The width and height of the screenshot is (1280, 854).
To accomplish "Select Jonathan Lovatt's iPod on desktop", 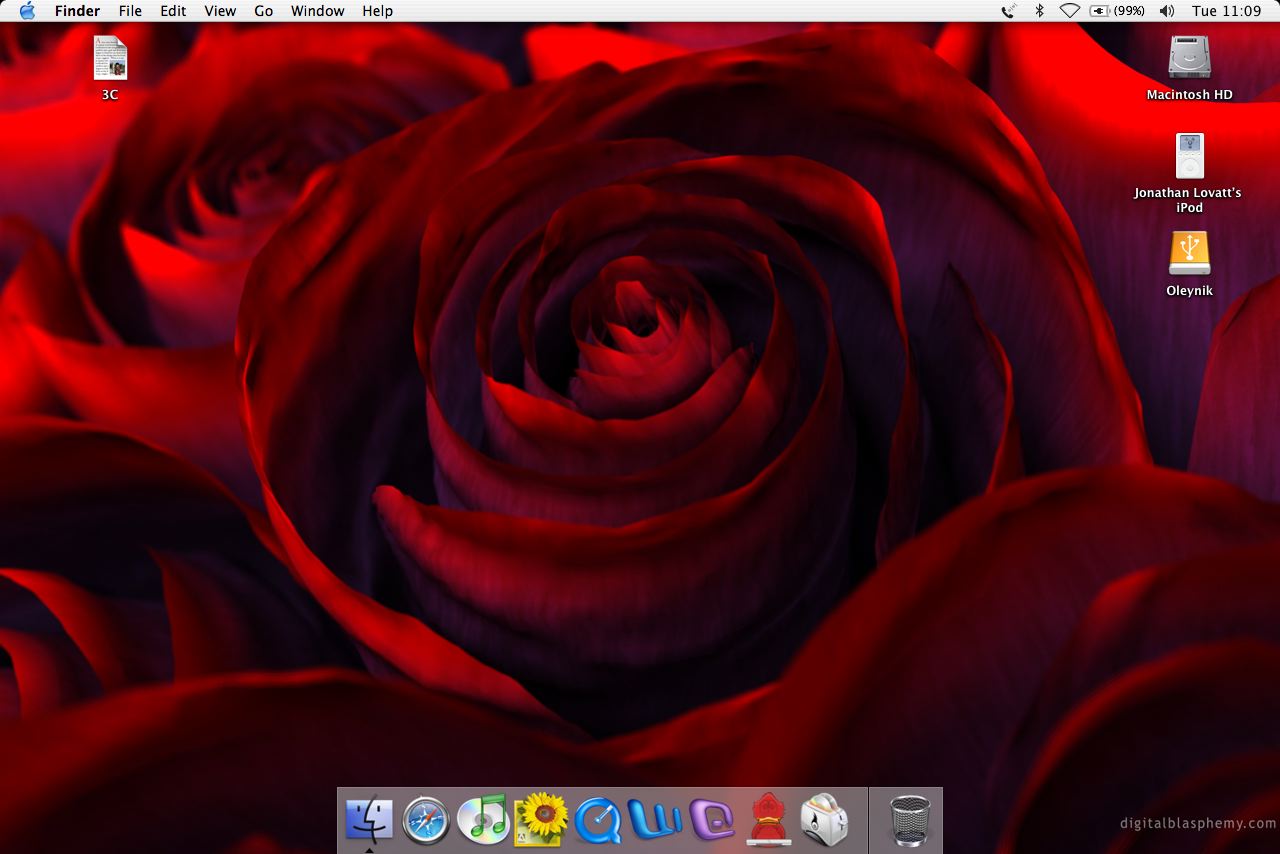I will click(x=1189, y=156).
